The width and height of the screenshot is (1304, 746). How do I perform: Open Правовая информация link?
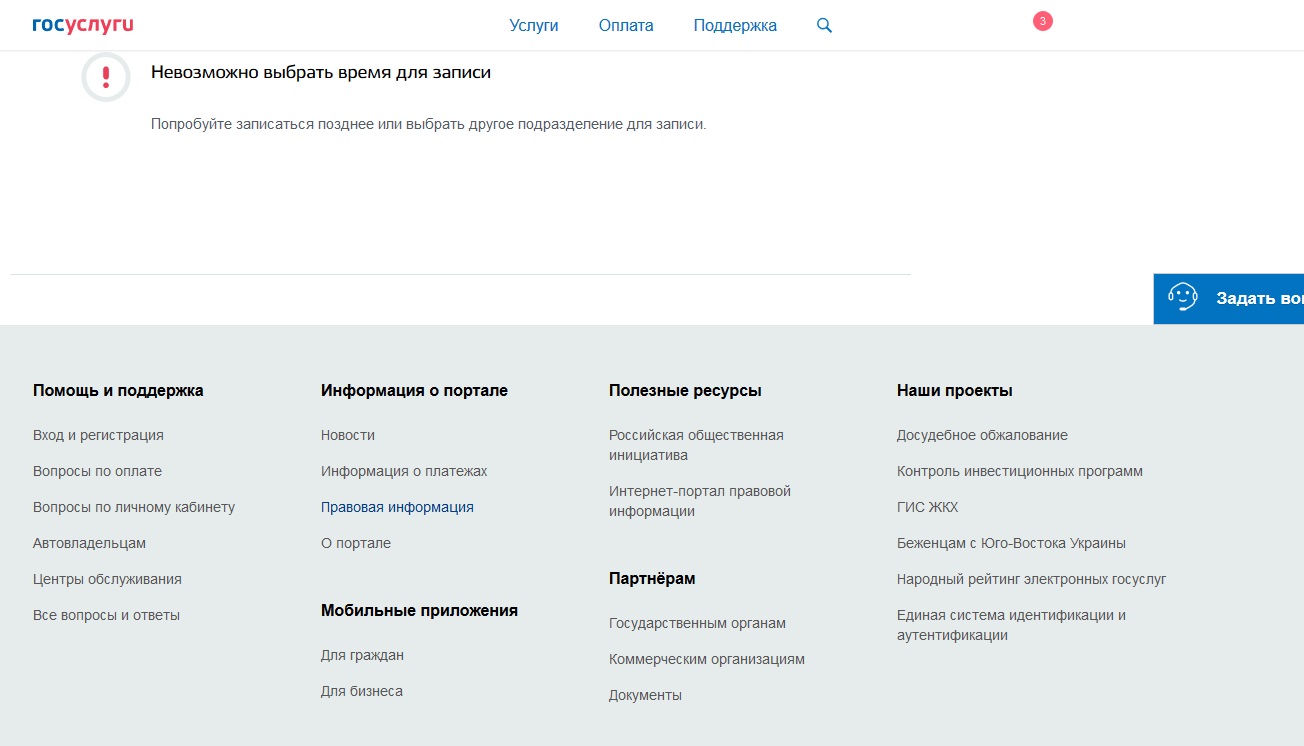pos(397,507)
